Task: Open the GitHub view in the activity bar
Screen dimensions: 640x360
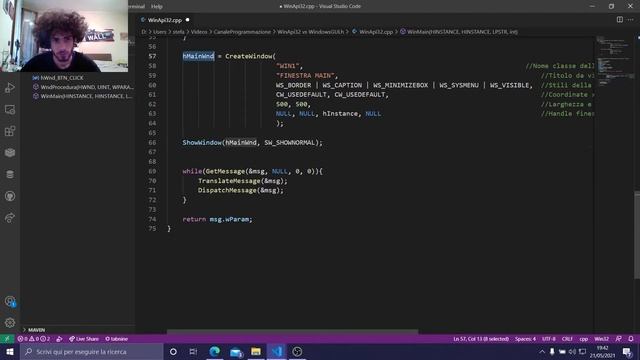Action: pos(10,196)
